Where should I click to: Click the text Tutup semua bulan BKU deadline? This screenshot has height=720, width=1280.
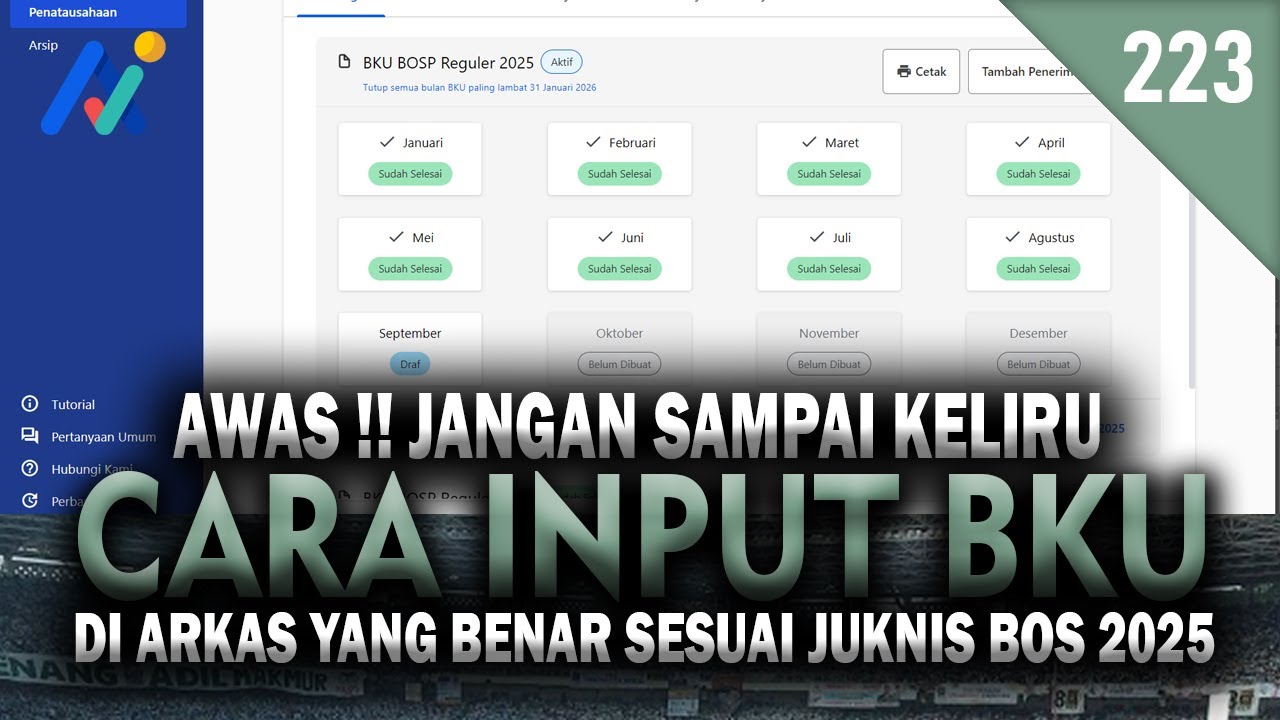tap(480, 88)
